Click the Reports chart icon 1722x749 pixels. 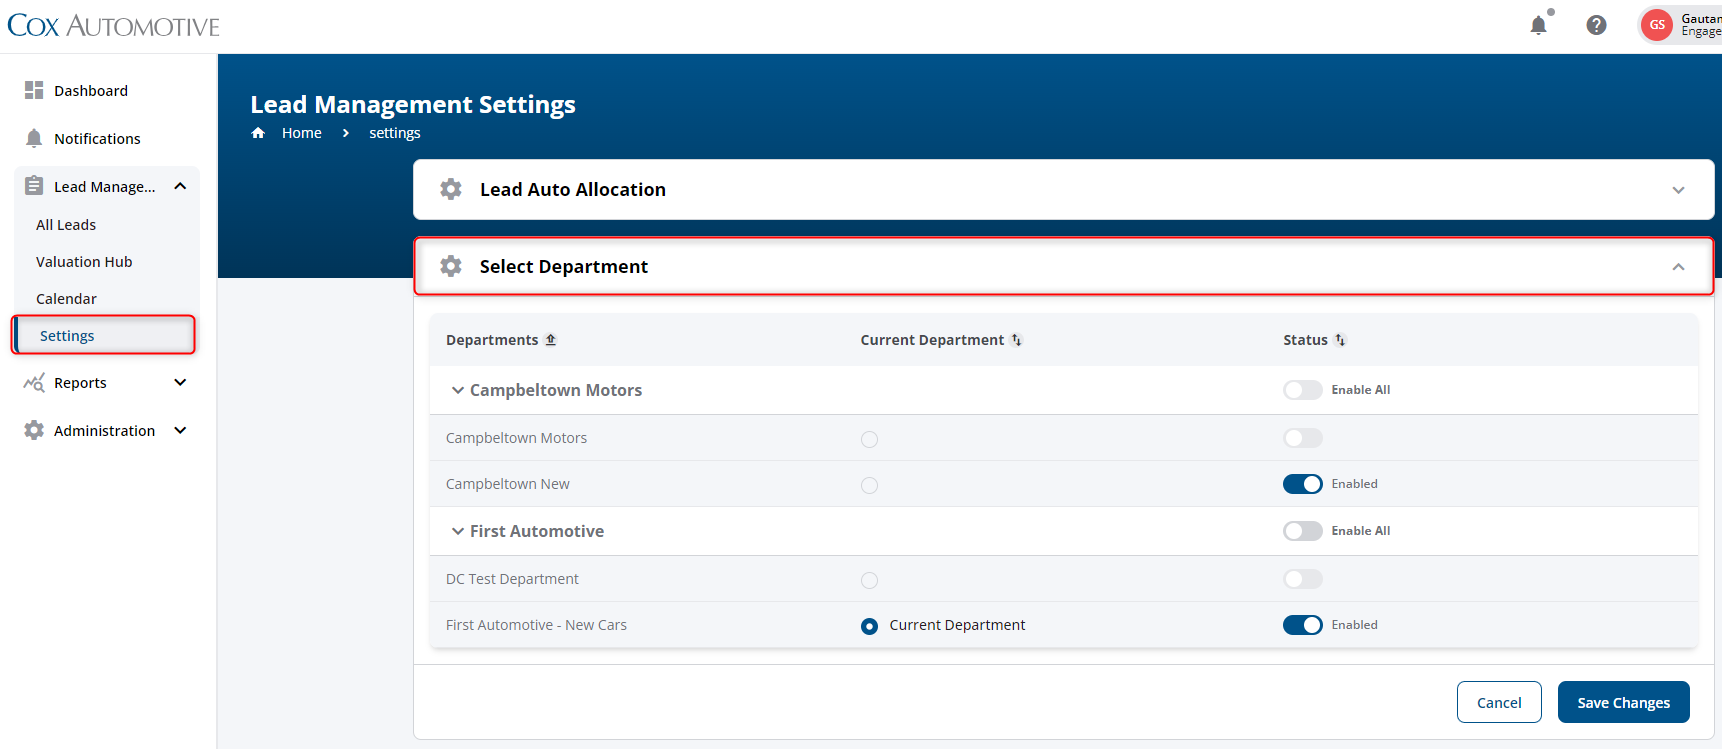point(34,382)
